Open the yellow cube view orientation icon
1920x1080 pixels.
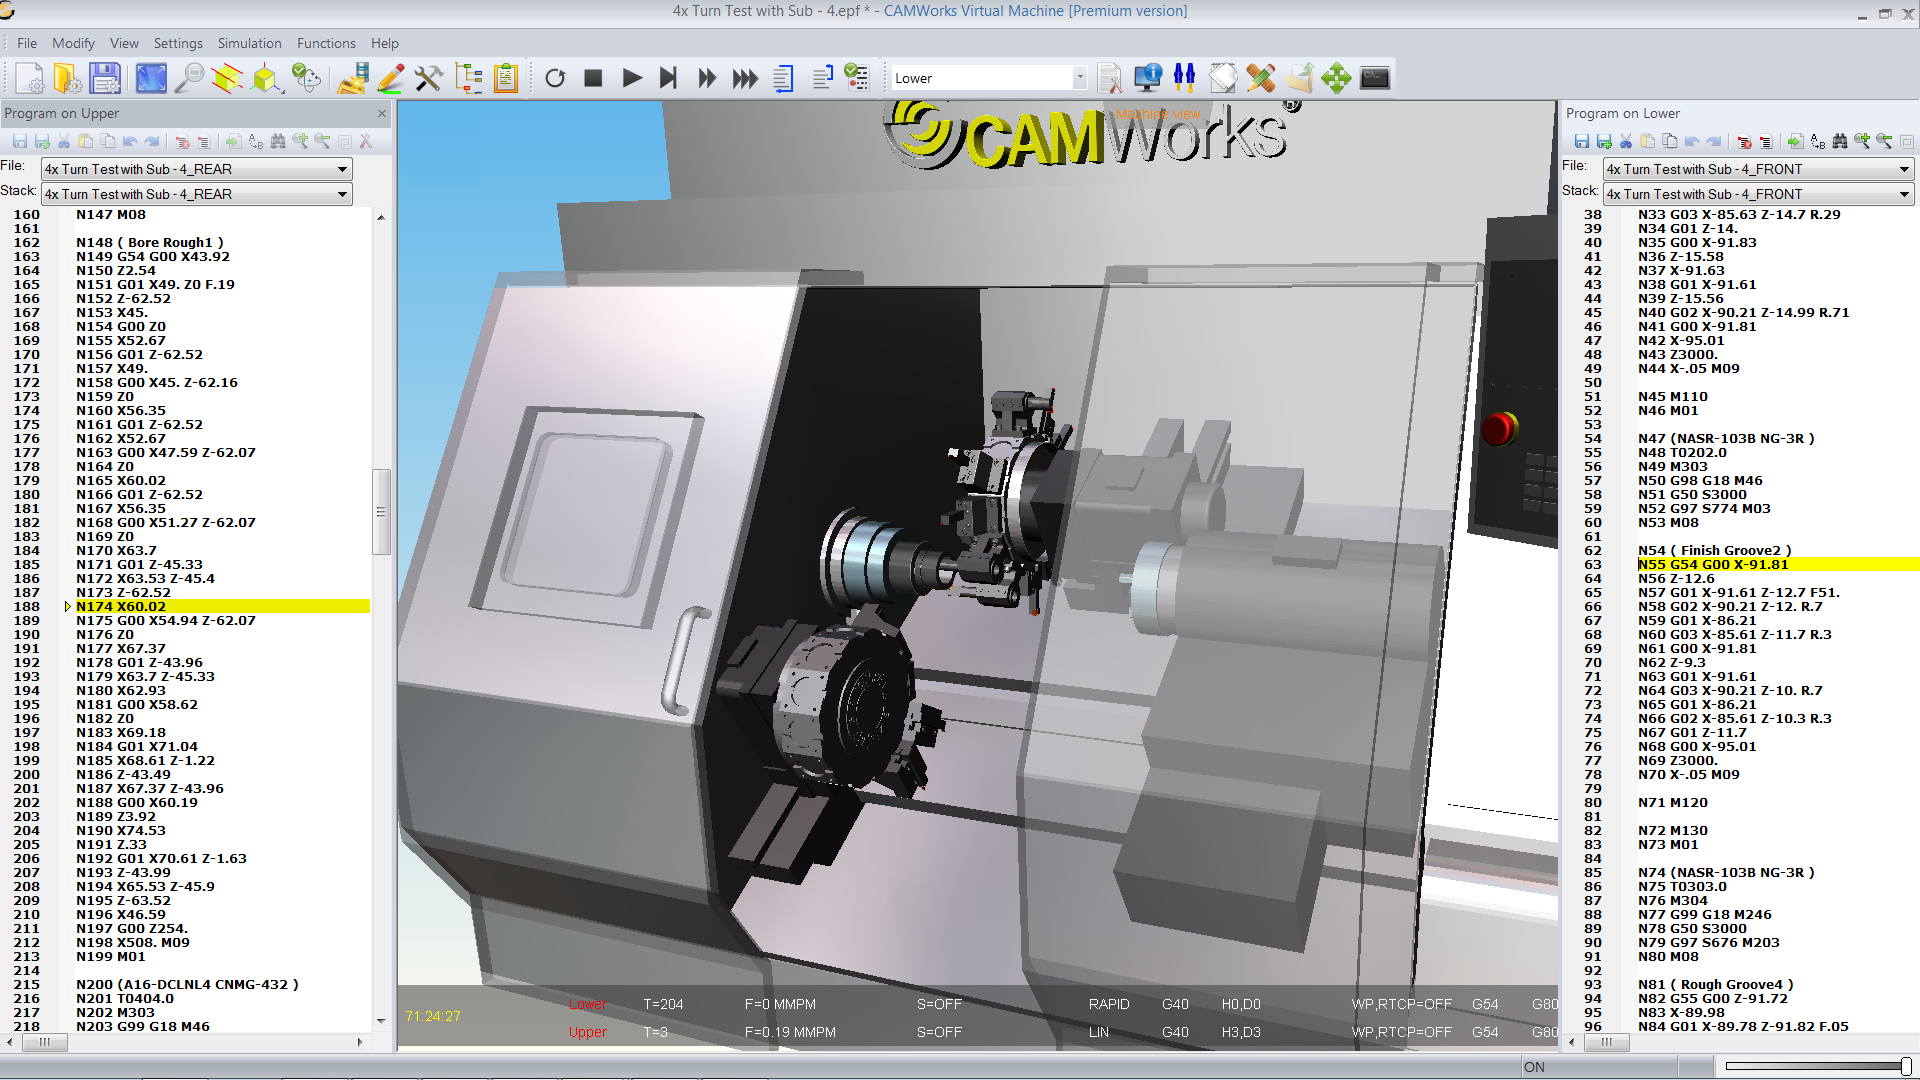tap(266, 78)
